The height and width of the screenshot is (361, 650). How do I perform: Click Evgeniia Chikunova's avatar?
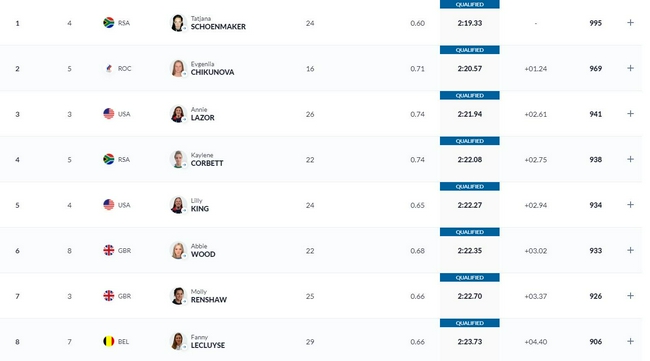pyautogui.click(x=178, y=68)
